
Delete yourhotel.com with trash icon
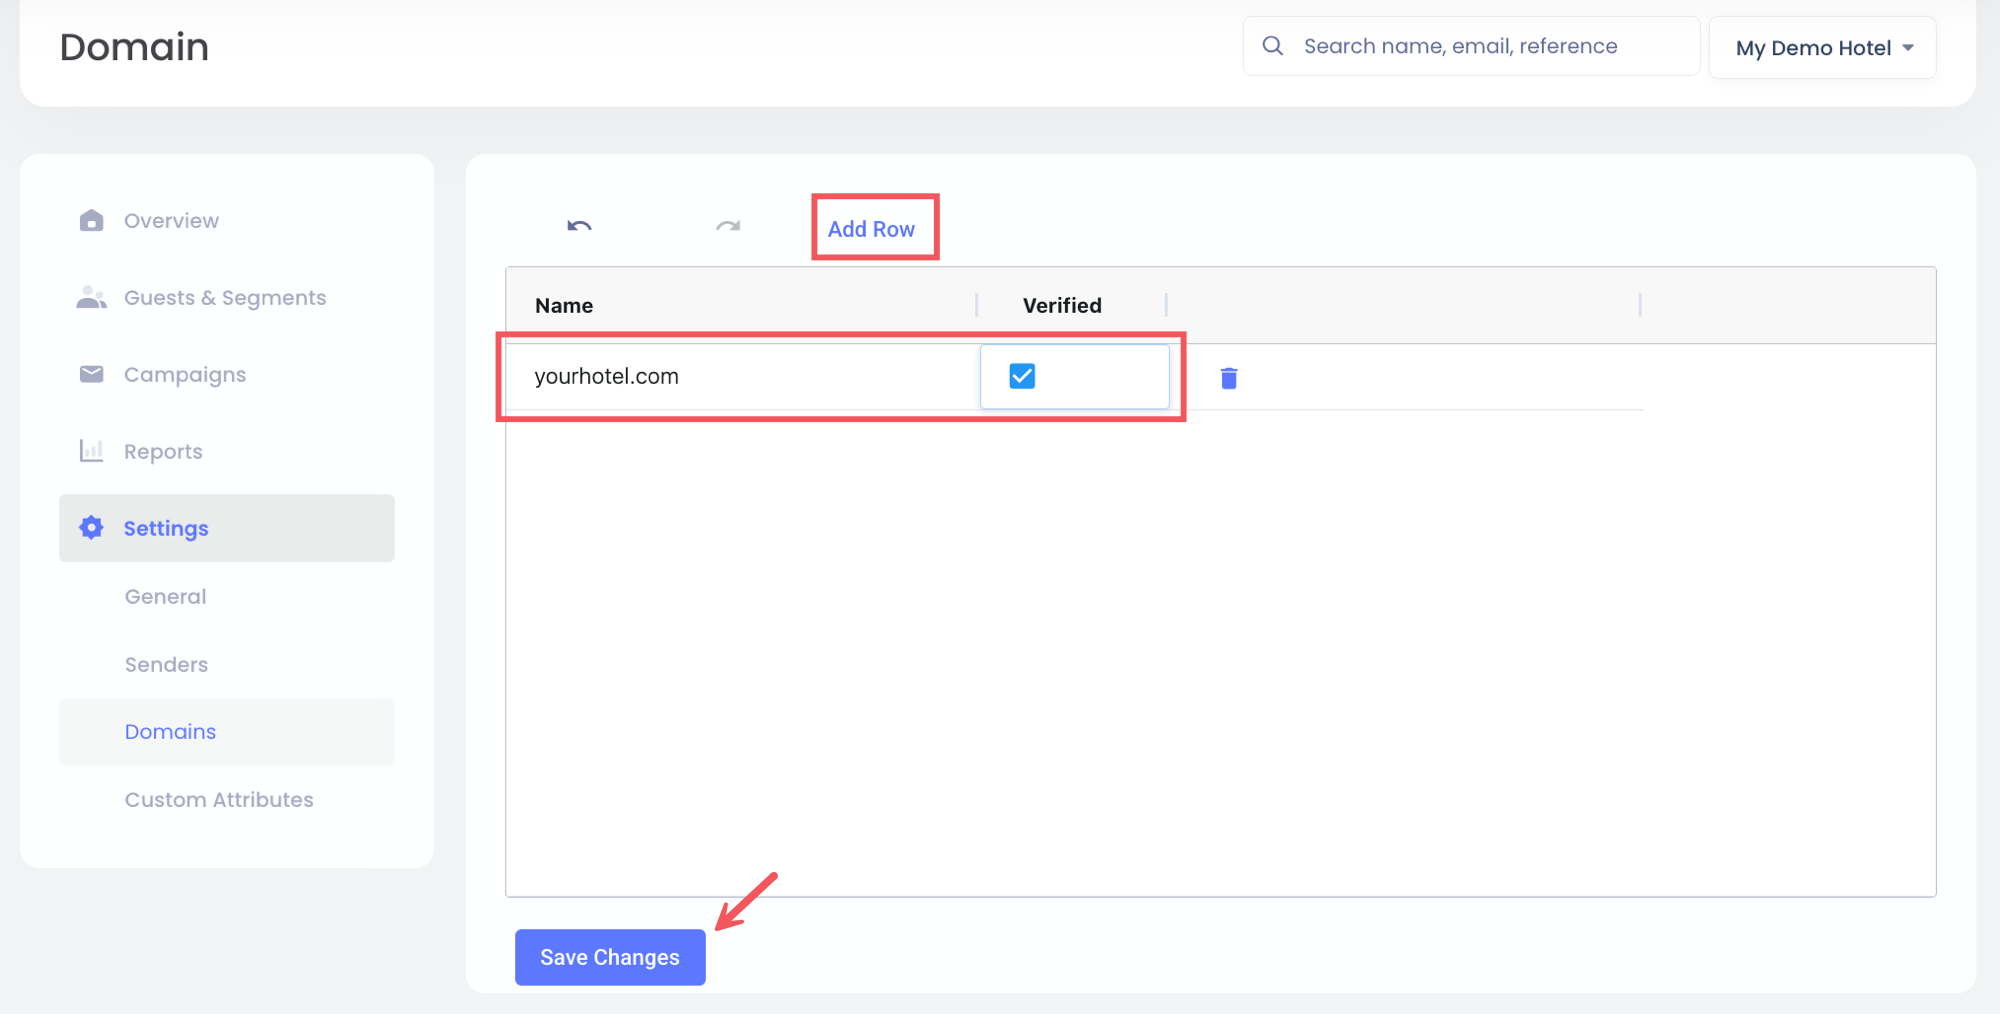pos(1229,378)
